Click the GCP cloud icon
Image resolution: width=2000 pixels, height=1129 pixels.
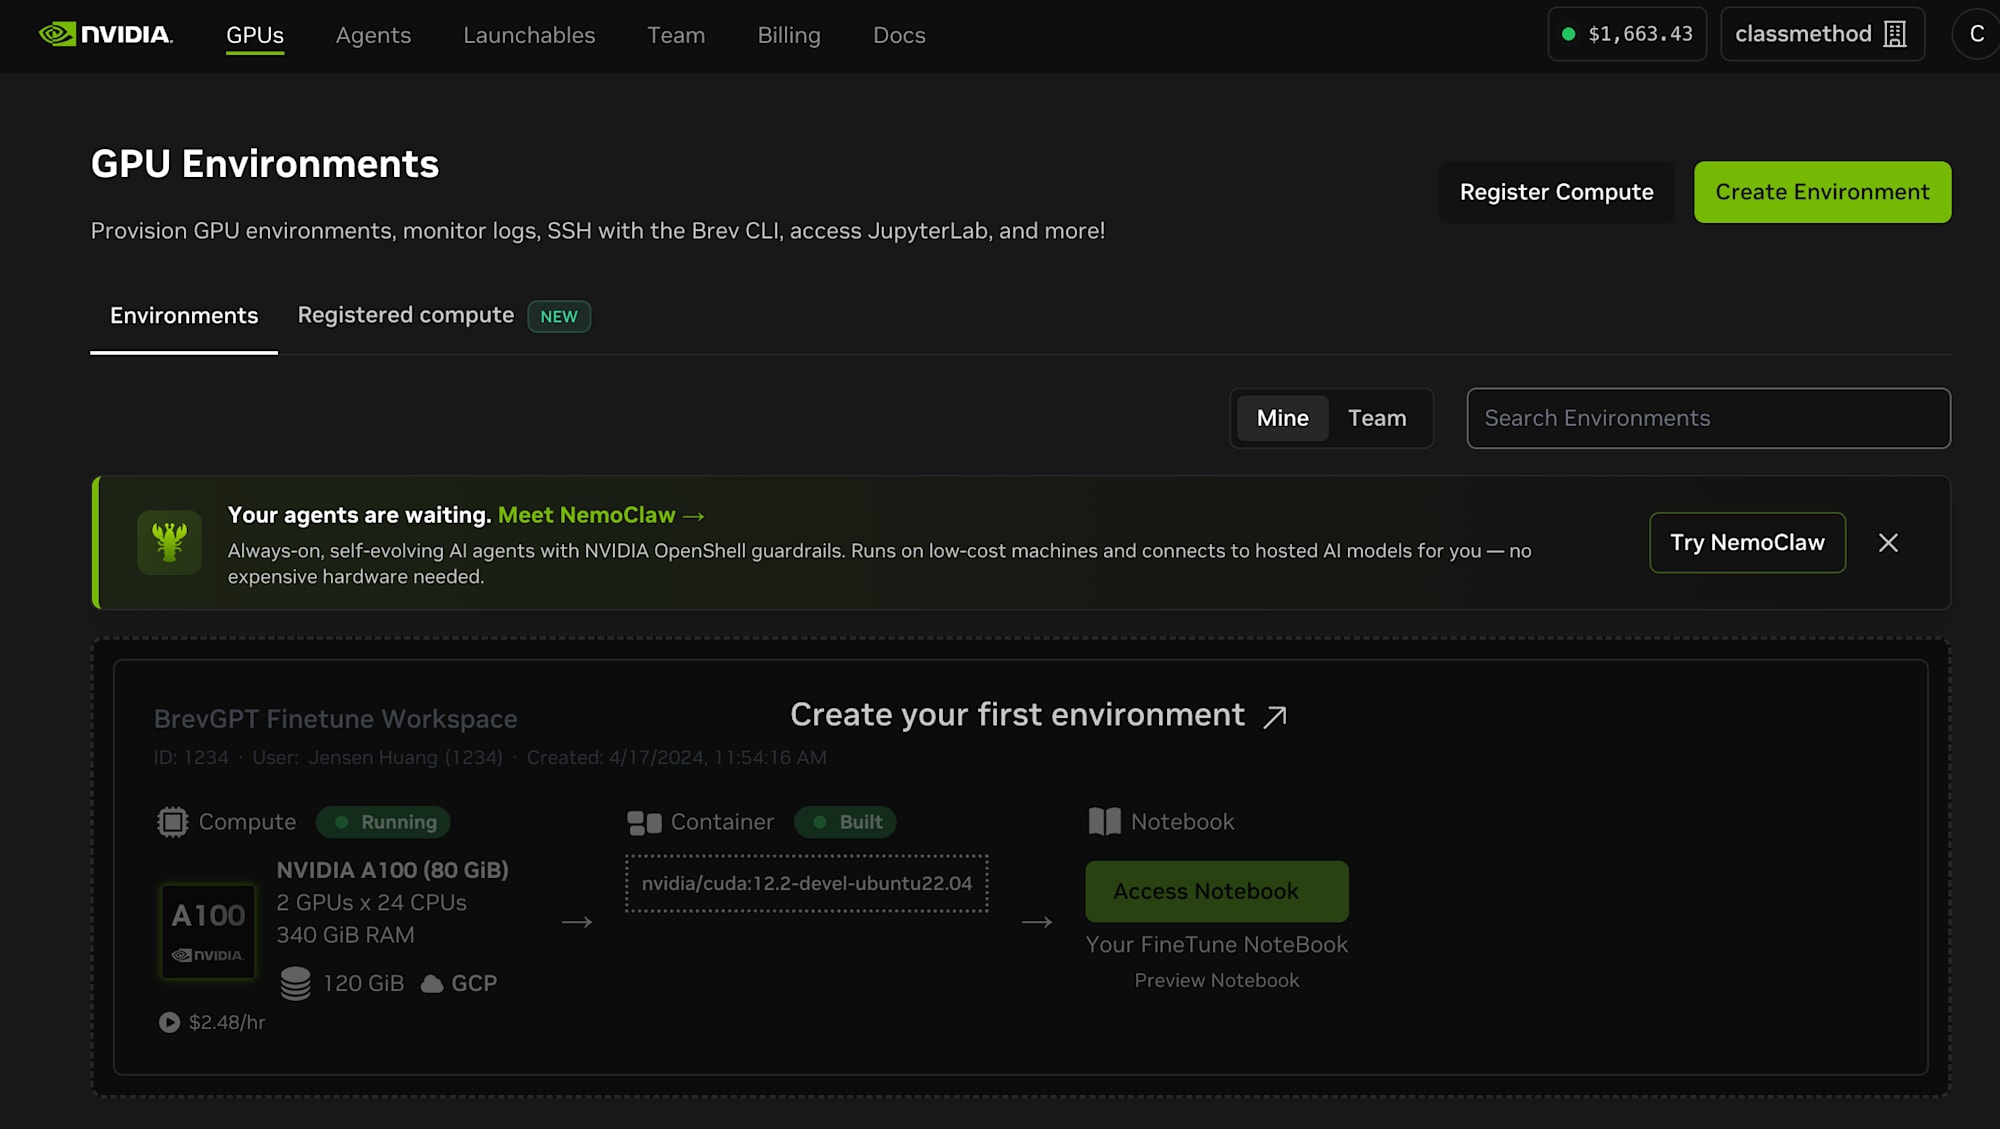(x=432, y=984)
